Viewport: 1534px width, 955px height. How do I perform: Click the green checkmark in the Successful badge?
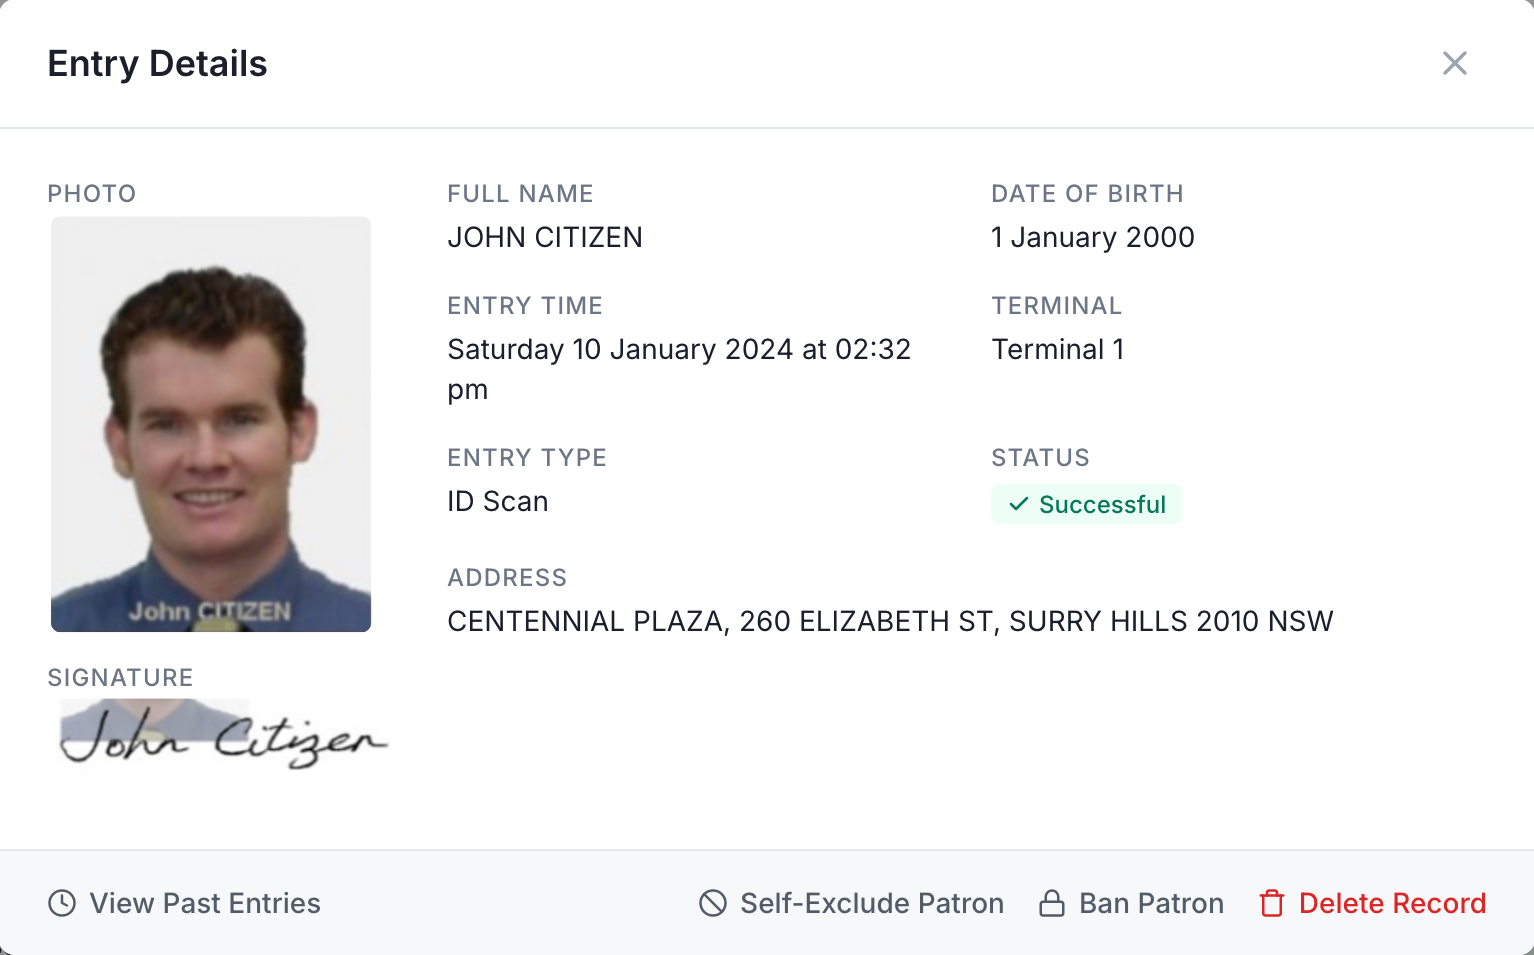tap(1018, 505)
